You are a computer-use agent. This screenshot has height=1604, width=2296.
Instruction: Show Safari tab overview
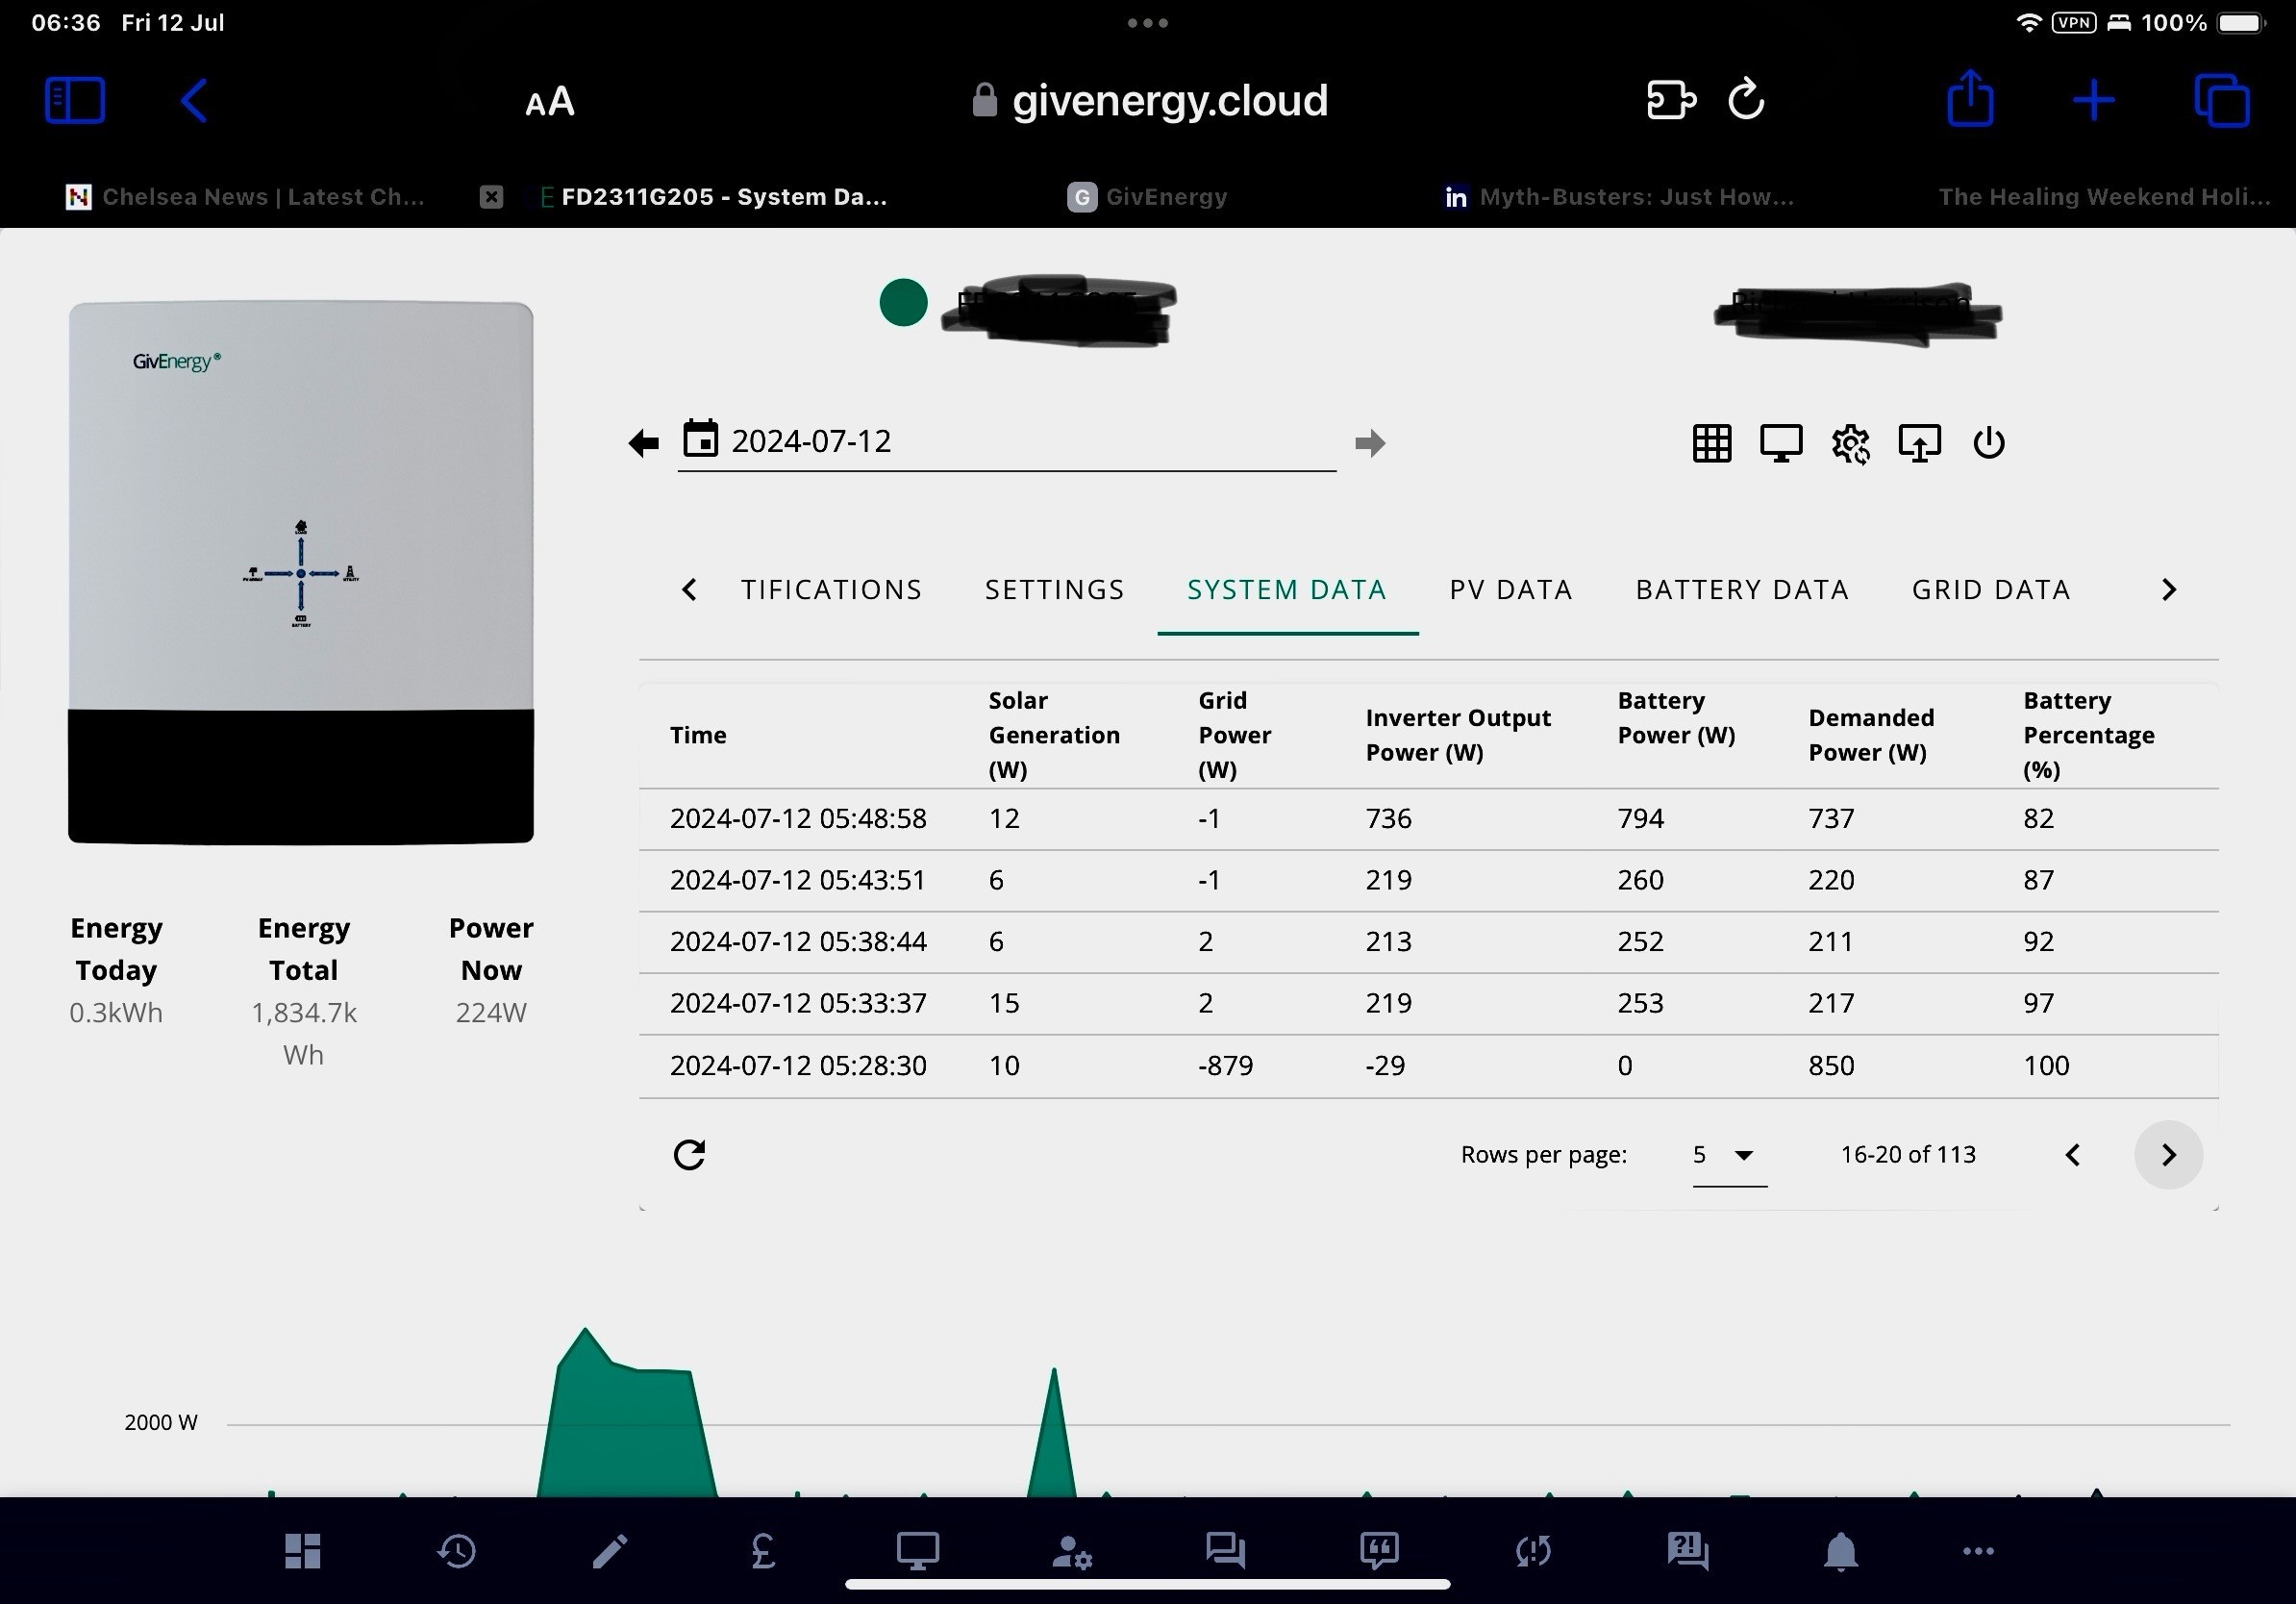[x=2222, y=101]
